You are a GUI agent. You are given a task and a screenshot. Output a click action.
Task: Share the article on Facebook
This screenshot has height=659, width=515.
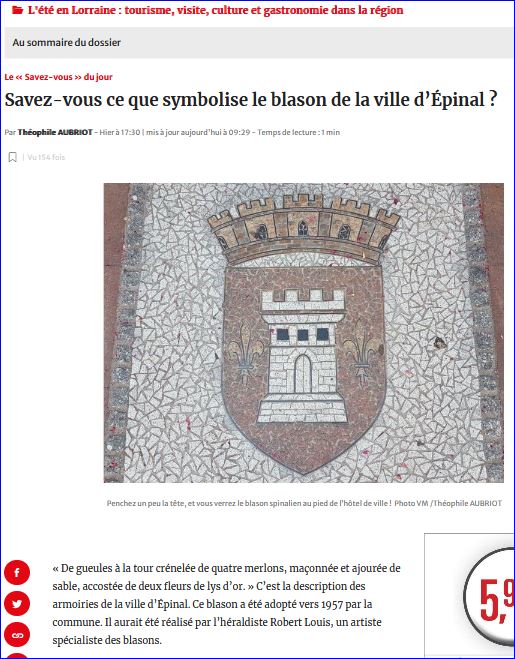(17, 572)
